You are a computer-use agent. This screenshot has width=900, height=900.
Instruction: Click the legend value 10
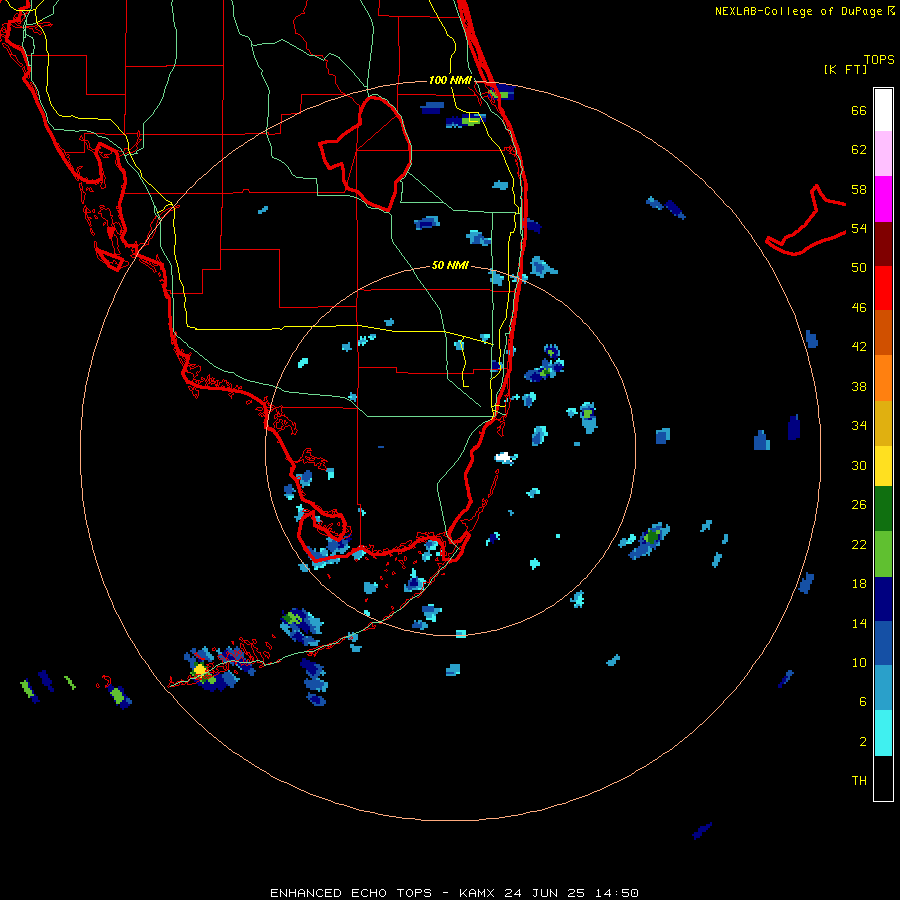point(859,663)
